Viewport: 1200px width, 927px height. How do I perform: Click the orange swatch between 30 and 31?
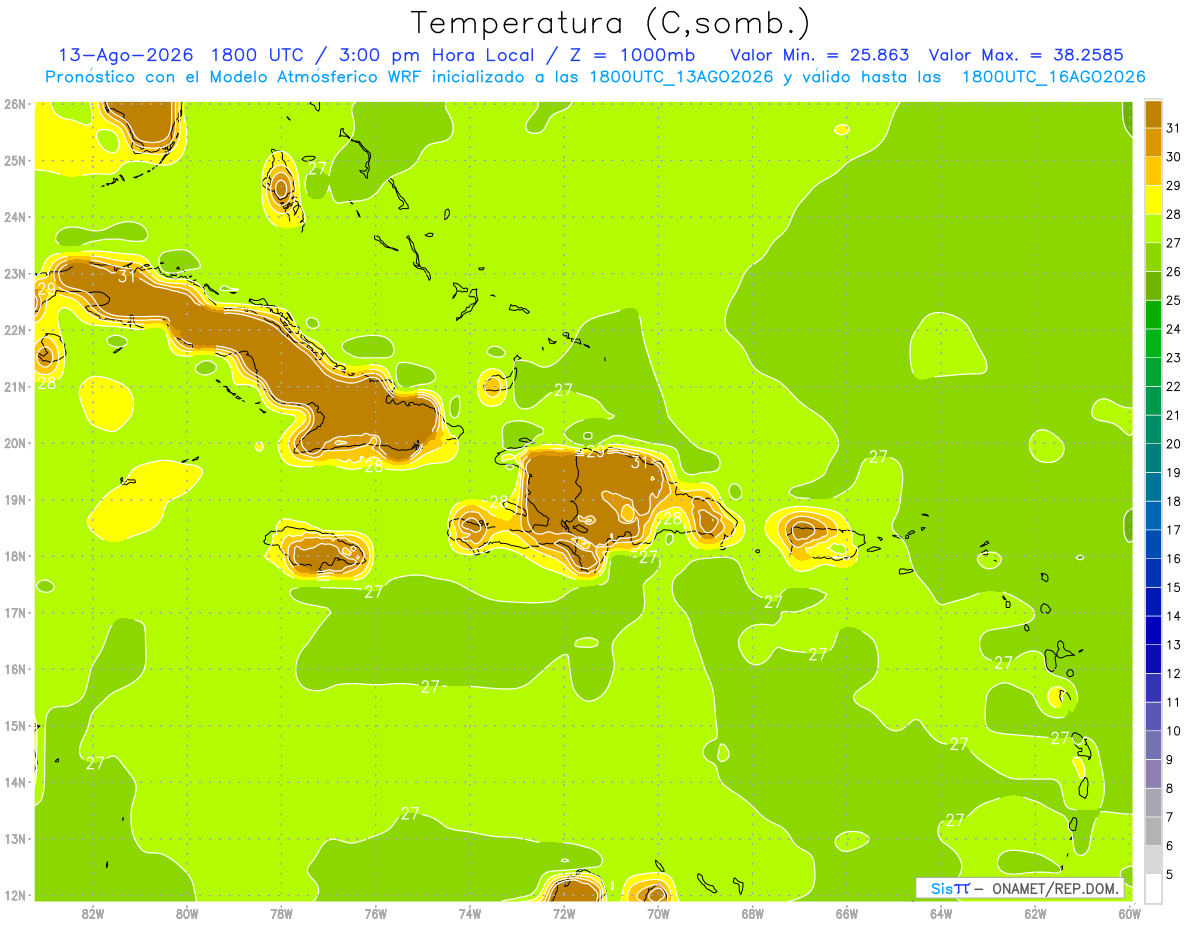point(1153,142)
